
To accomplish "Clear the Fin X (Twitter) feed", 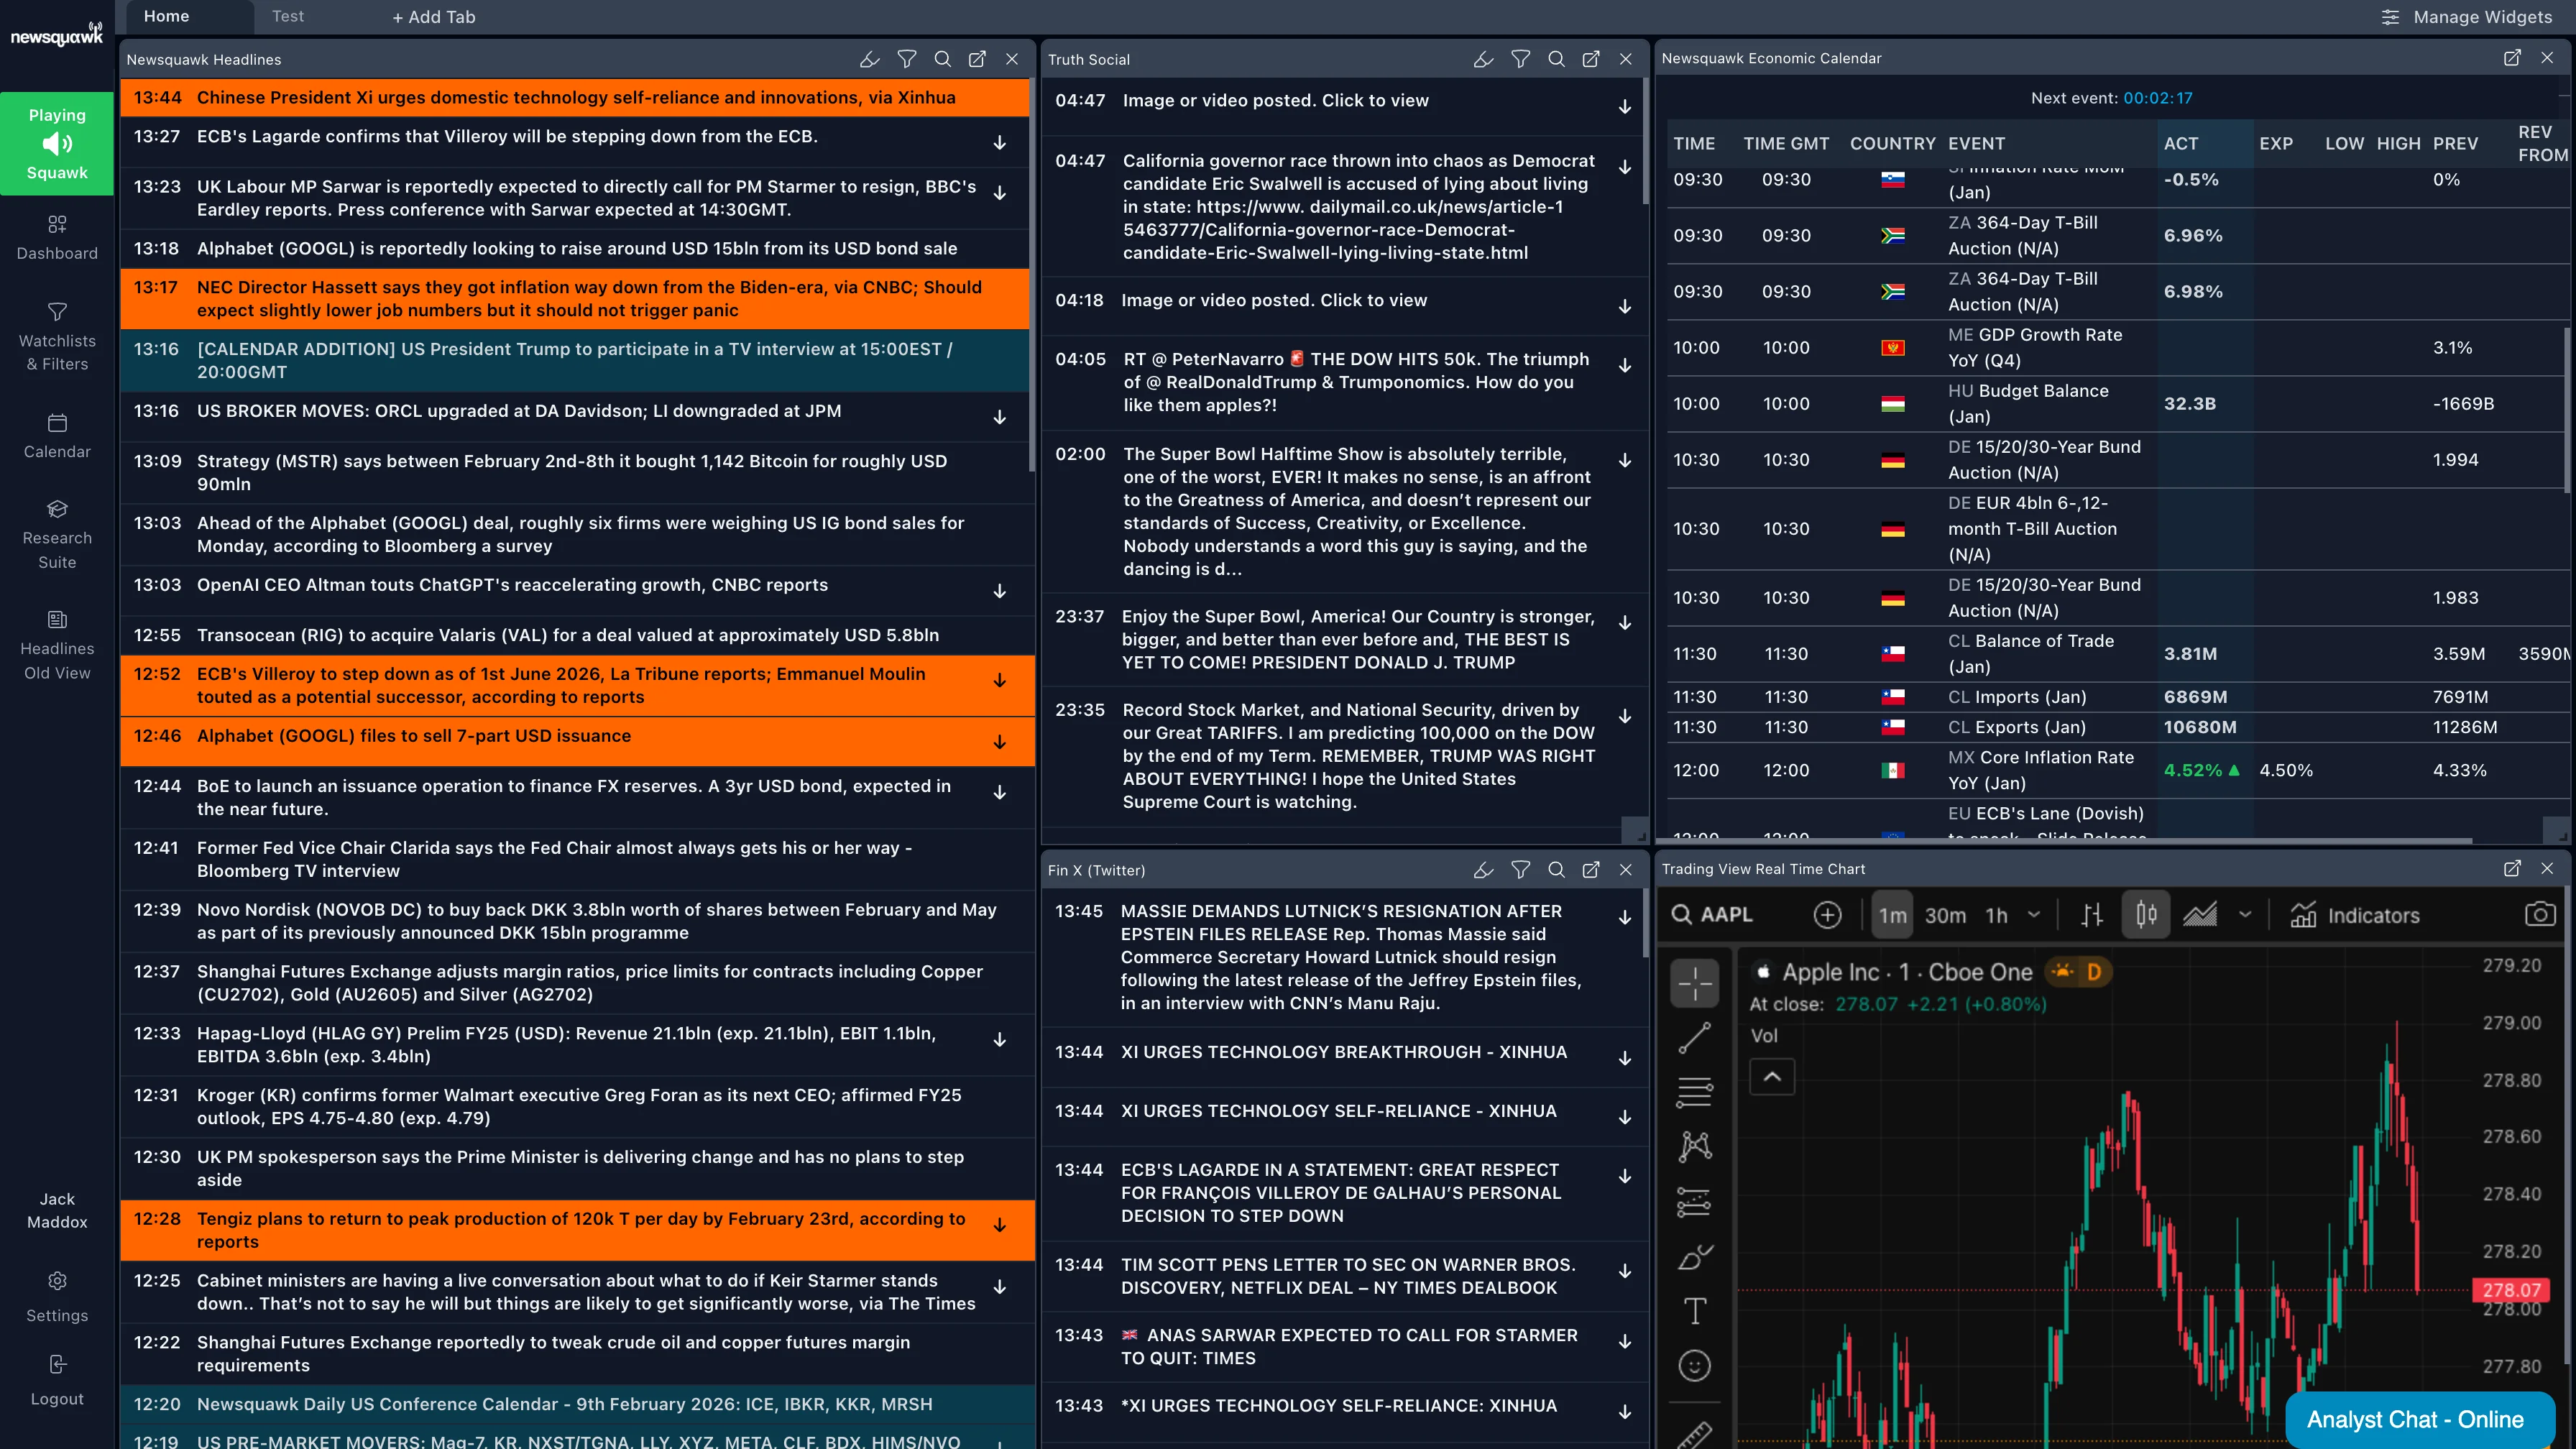I will pyautogui.click(x=1482, y=870).
